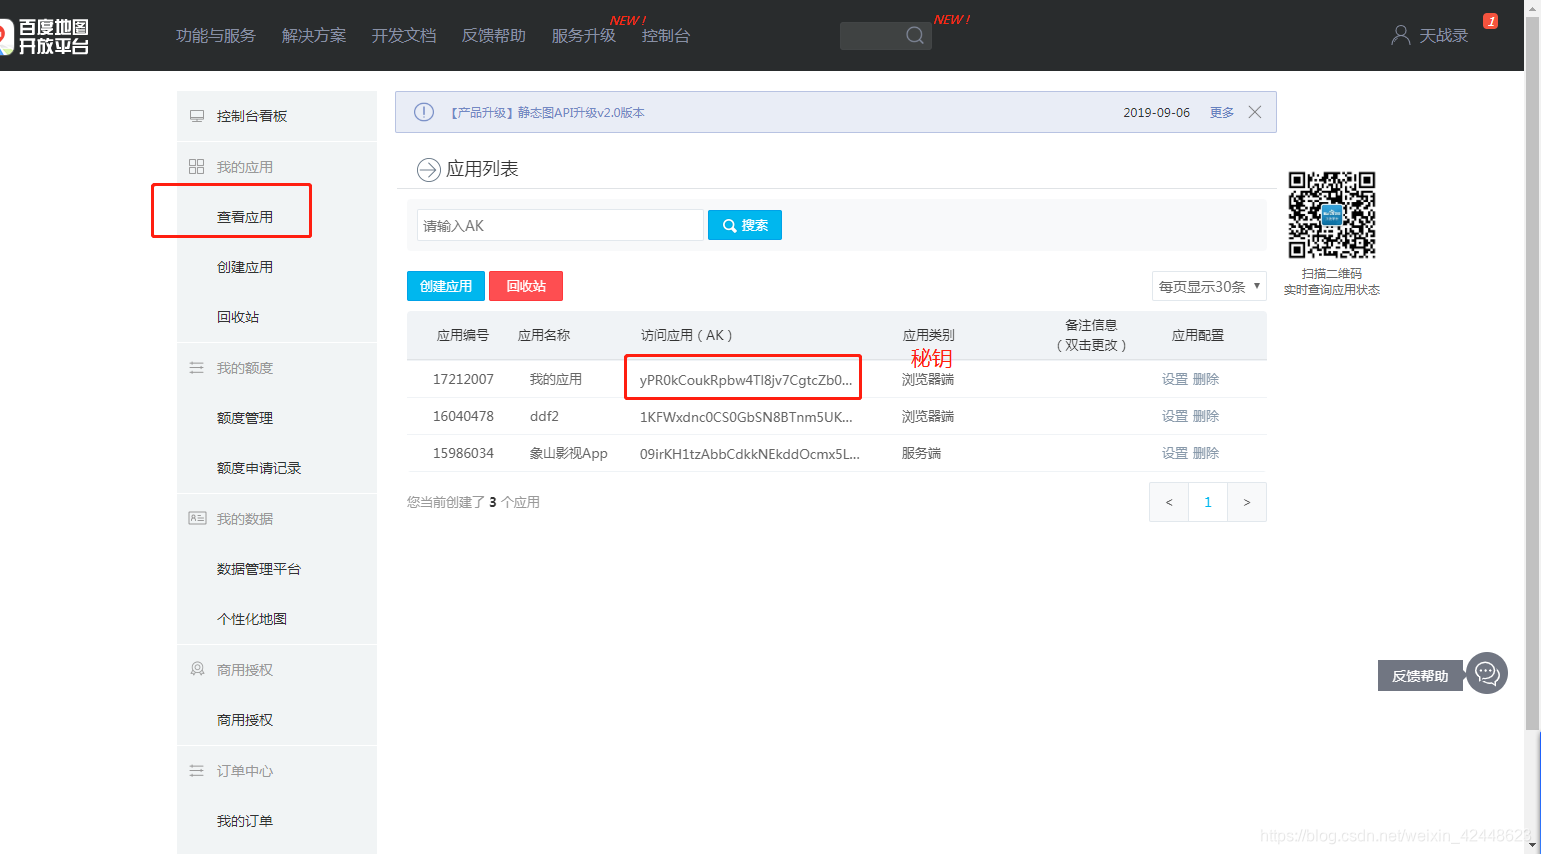Click the QR code image

coord(1332,215)
